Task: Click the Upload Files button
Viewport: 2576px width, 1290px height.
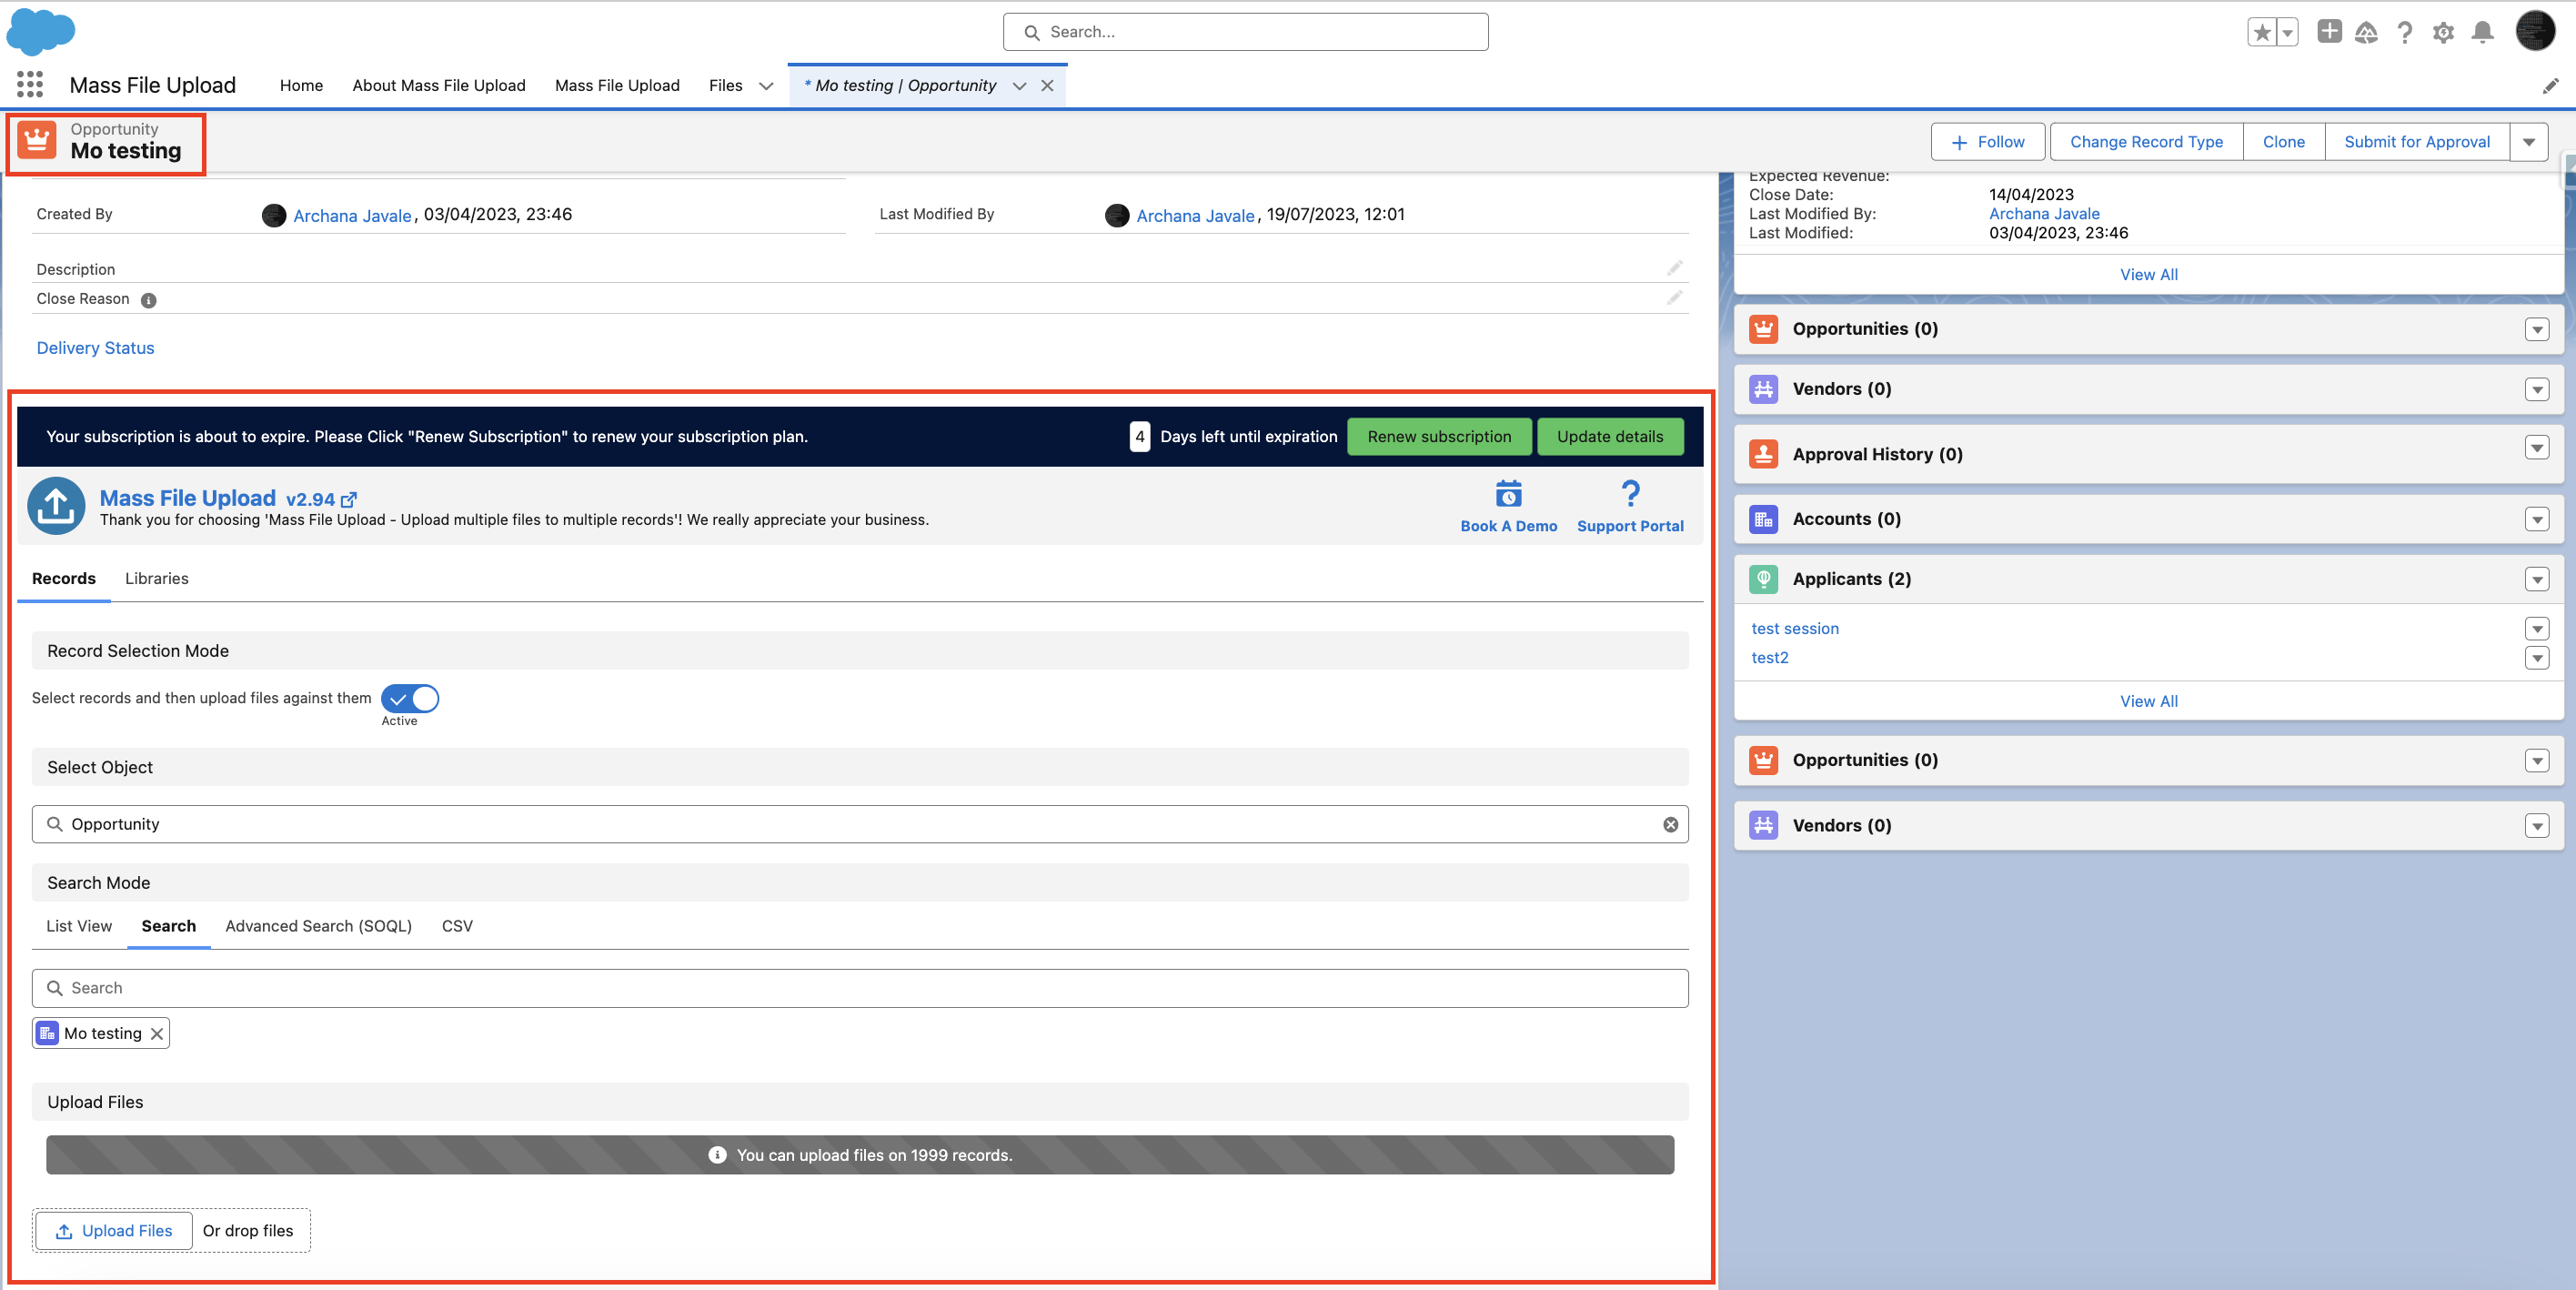Action: 113,1231
